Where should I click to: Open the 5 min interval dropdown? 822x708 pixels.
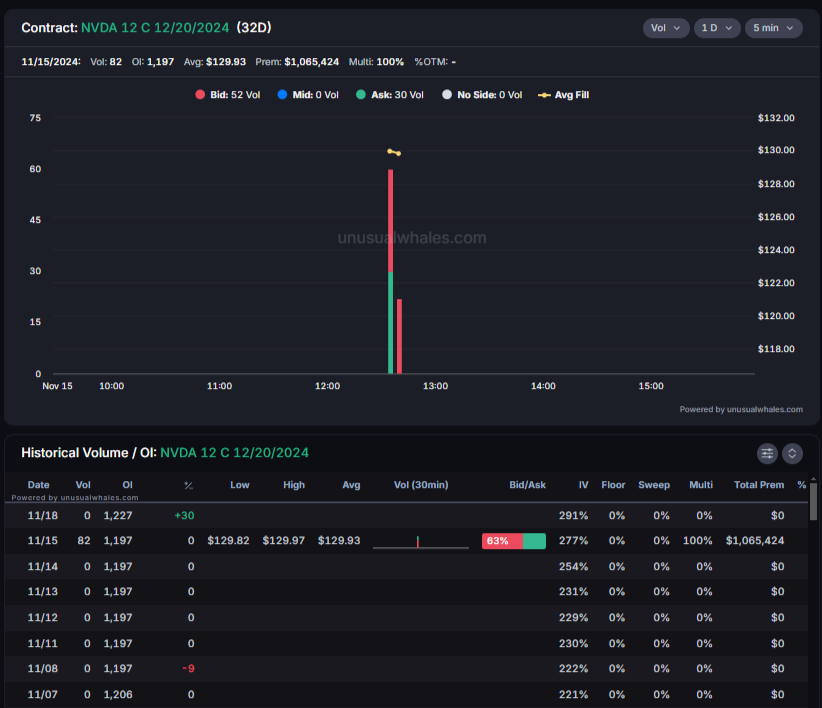click(773, 28)
